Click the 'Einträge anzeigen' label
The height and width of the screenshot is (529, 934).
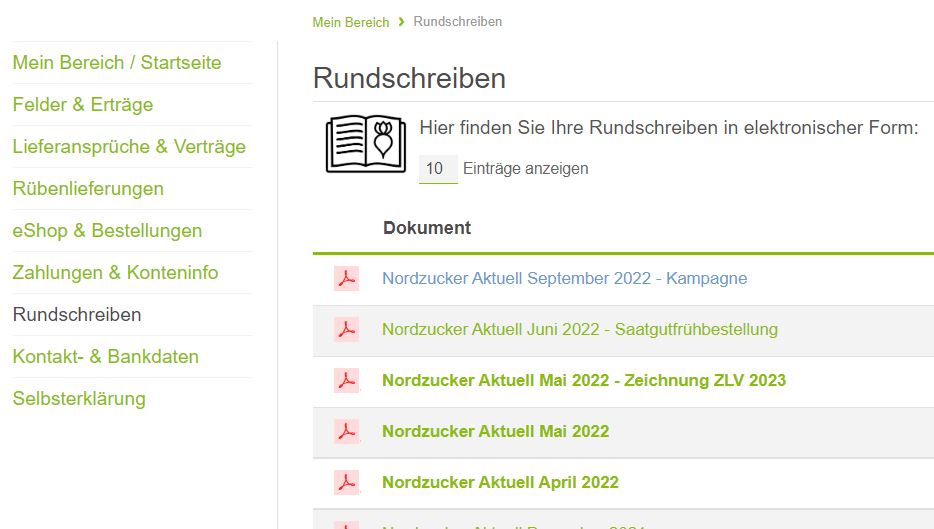pyautogui.click(x=525, y=169)
